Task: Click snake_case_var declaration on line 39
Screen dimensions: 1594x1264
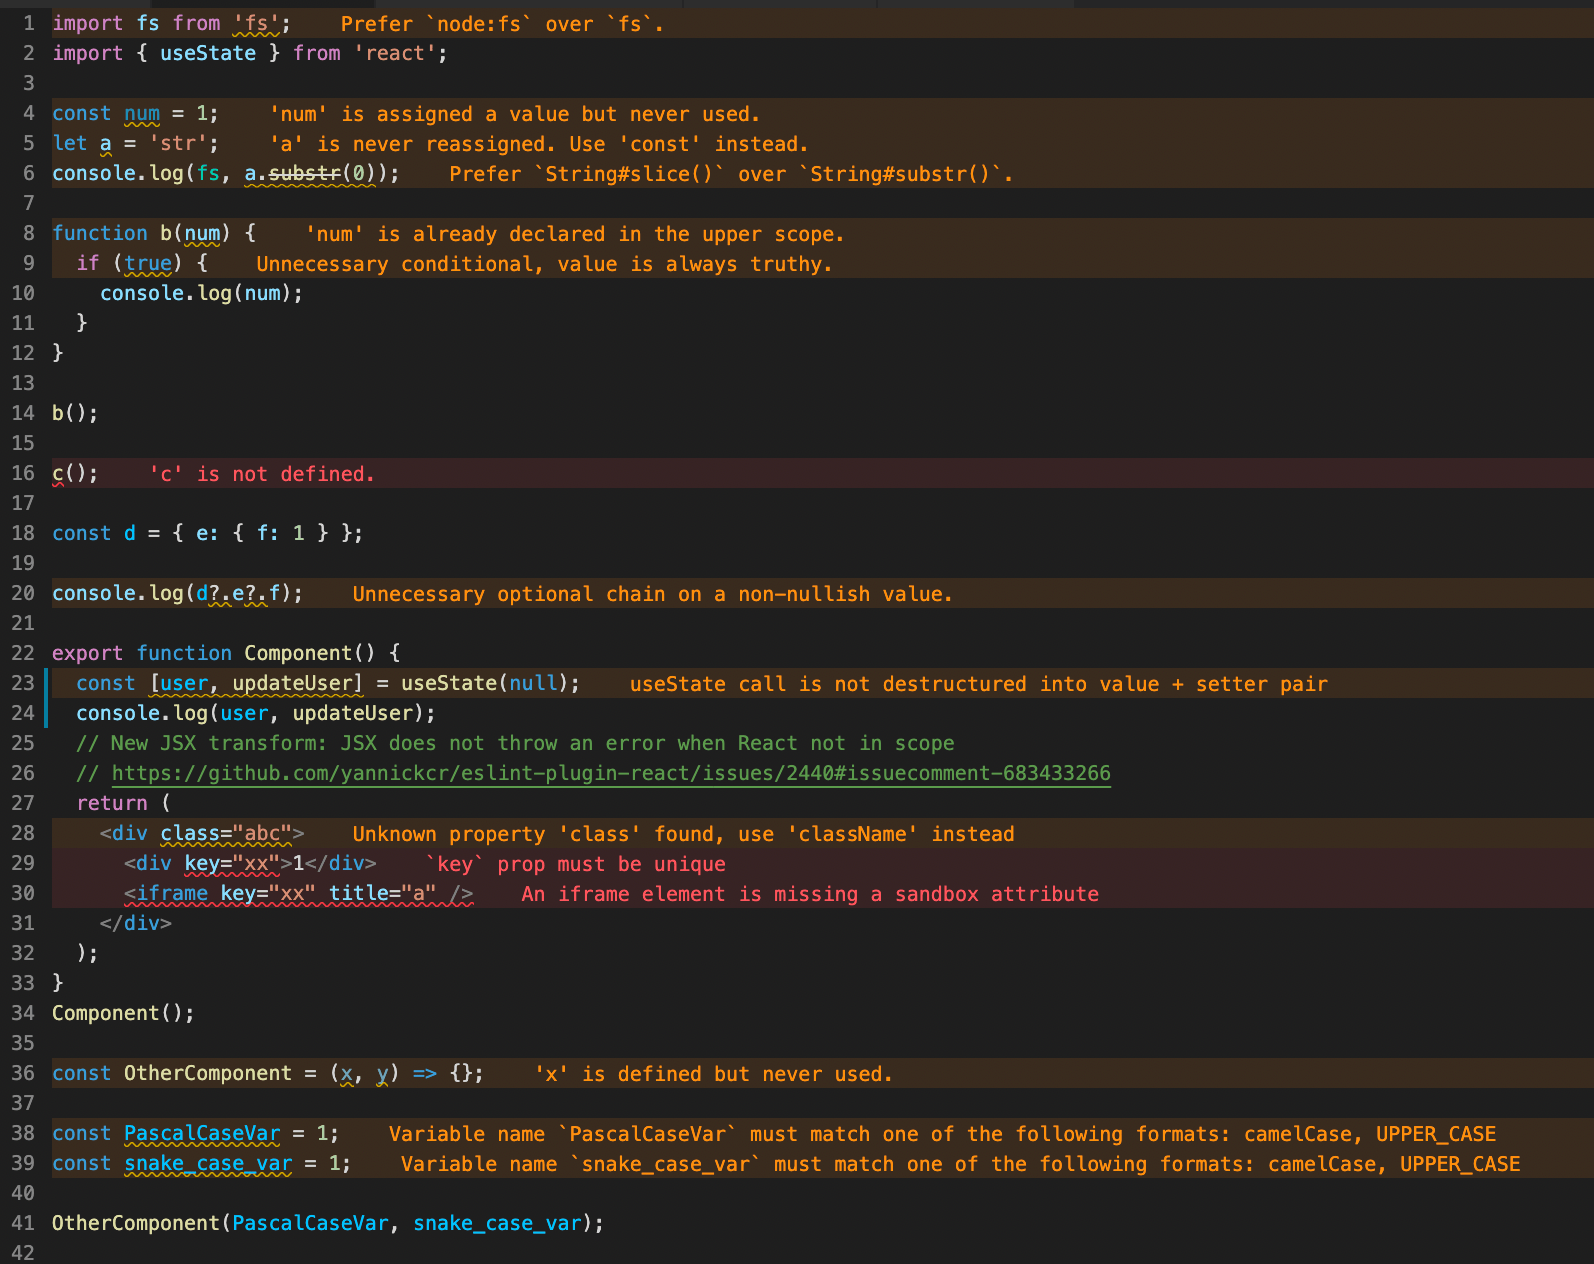Action: pos(208,1163)
